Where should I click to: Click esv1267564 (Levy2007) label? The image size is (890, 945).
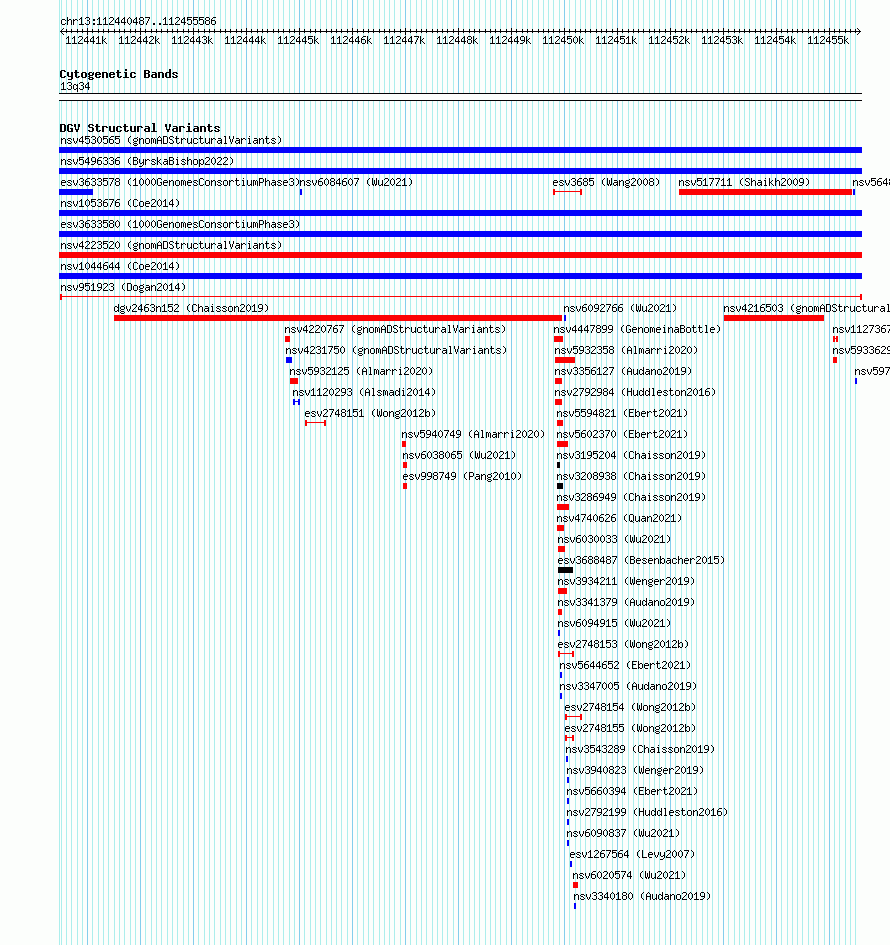click(x=632, y=855)
